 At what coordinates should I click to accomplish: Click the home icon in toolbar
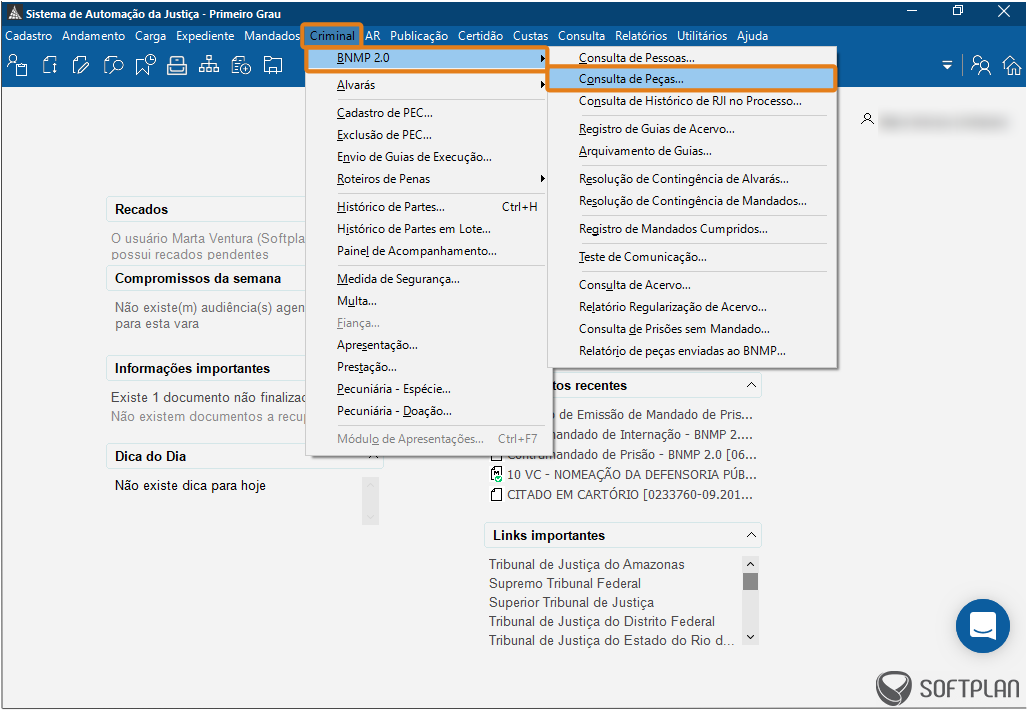coord(1012,66)
